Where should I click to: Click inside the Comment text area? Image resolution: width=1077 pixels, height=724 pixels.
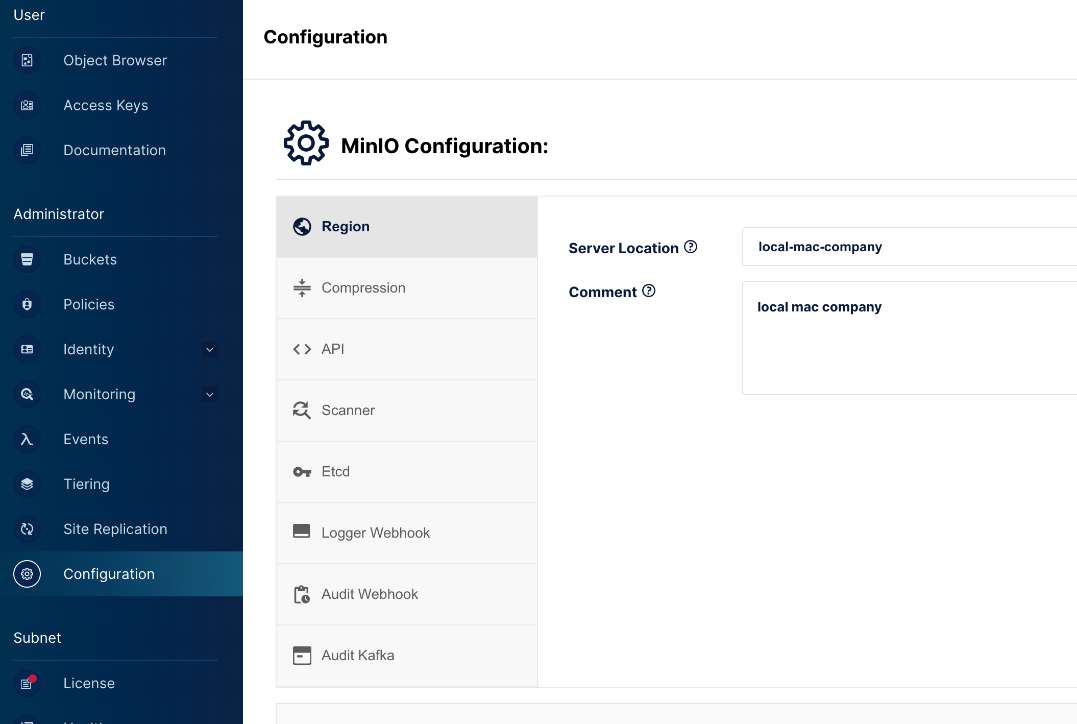(909, 338)
